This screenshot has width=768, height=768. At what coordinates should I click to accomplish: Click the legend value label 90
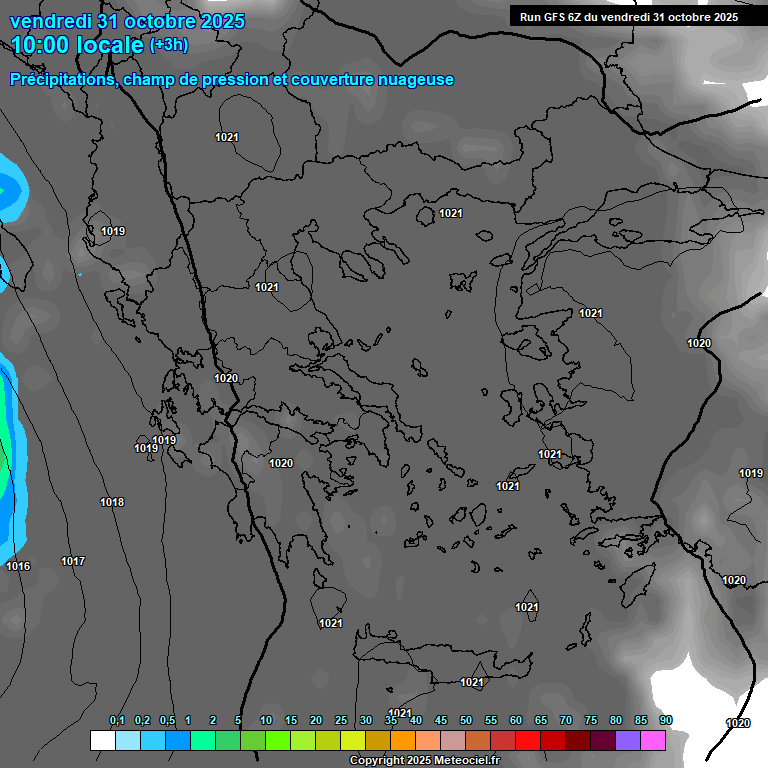666,721
